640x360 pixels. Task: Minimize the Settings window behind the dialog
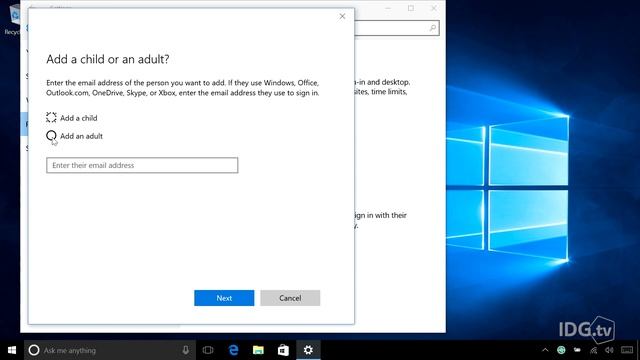pos(388,8)
